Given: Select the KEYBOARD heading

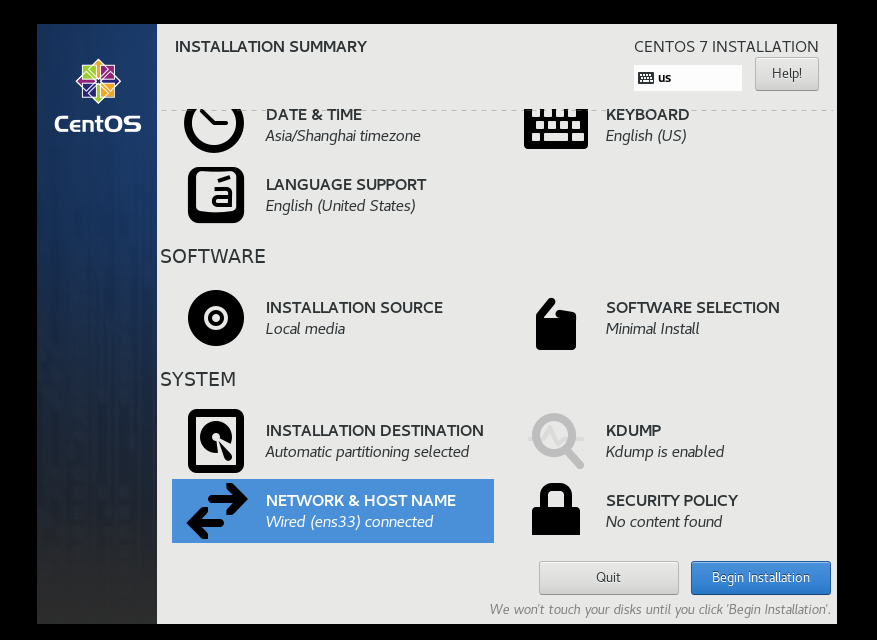Looking at the screenshot, I should 647,115.
